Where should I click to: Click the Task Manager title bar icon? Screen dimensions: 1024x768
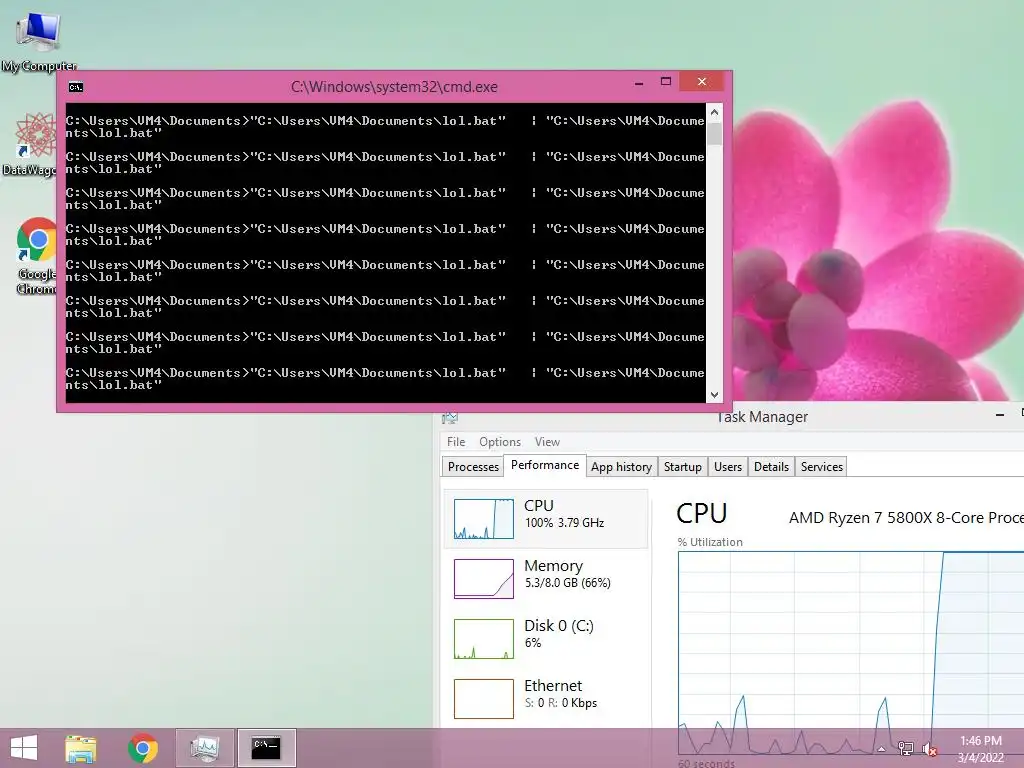tap(449, 418)
